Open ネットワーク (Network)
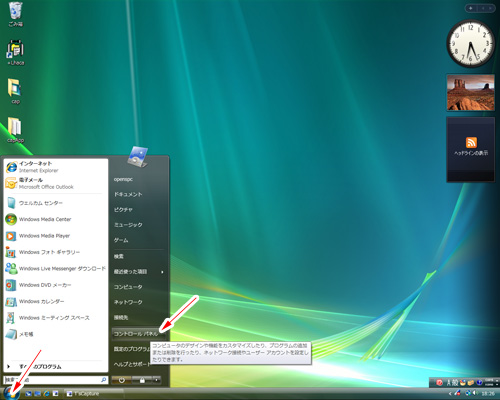500x400 pixels. point(138,302)
